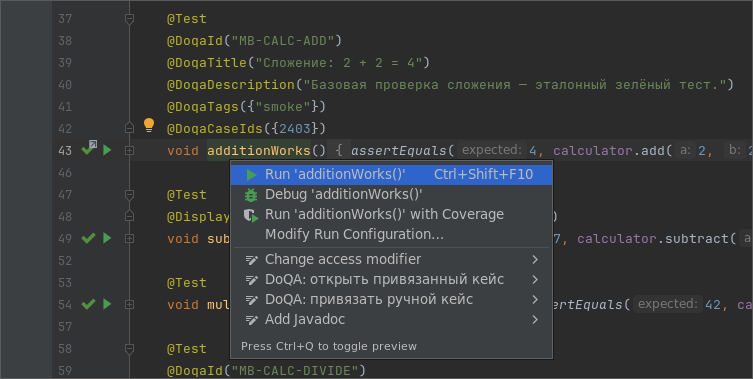Click fold end marker on line 48
The width and height of the screenshot is (753, 379).
(129, 216)
